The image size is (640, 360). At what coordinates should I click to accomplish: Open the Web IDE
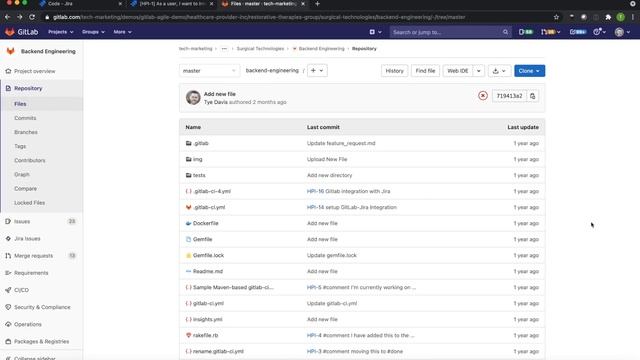pyautogui.click(x=458, y=71)
